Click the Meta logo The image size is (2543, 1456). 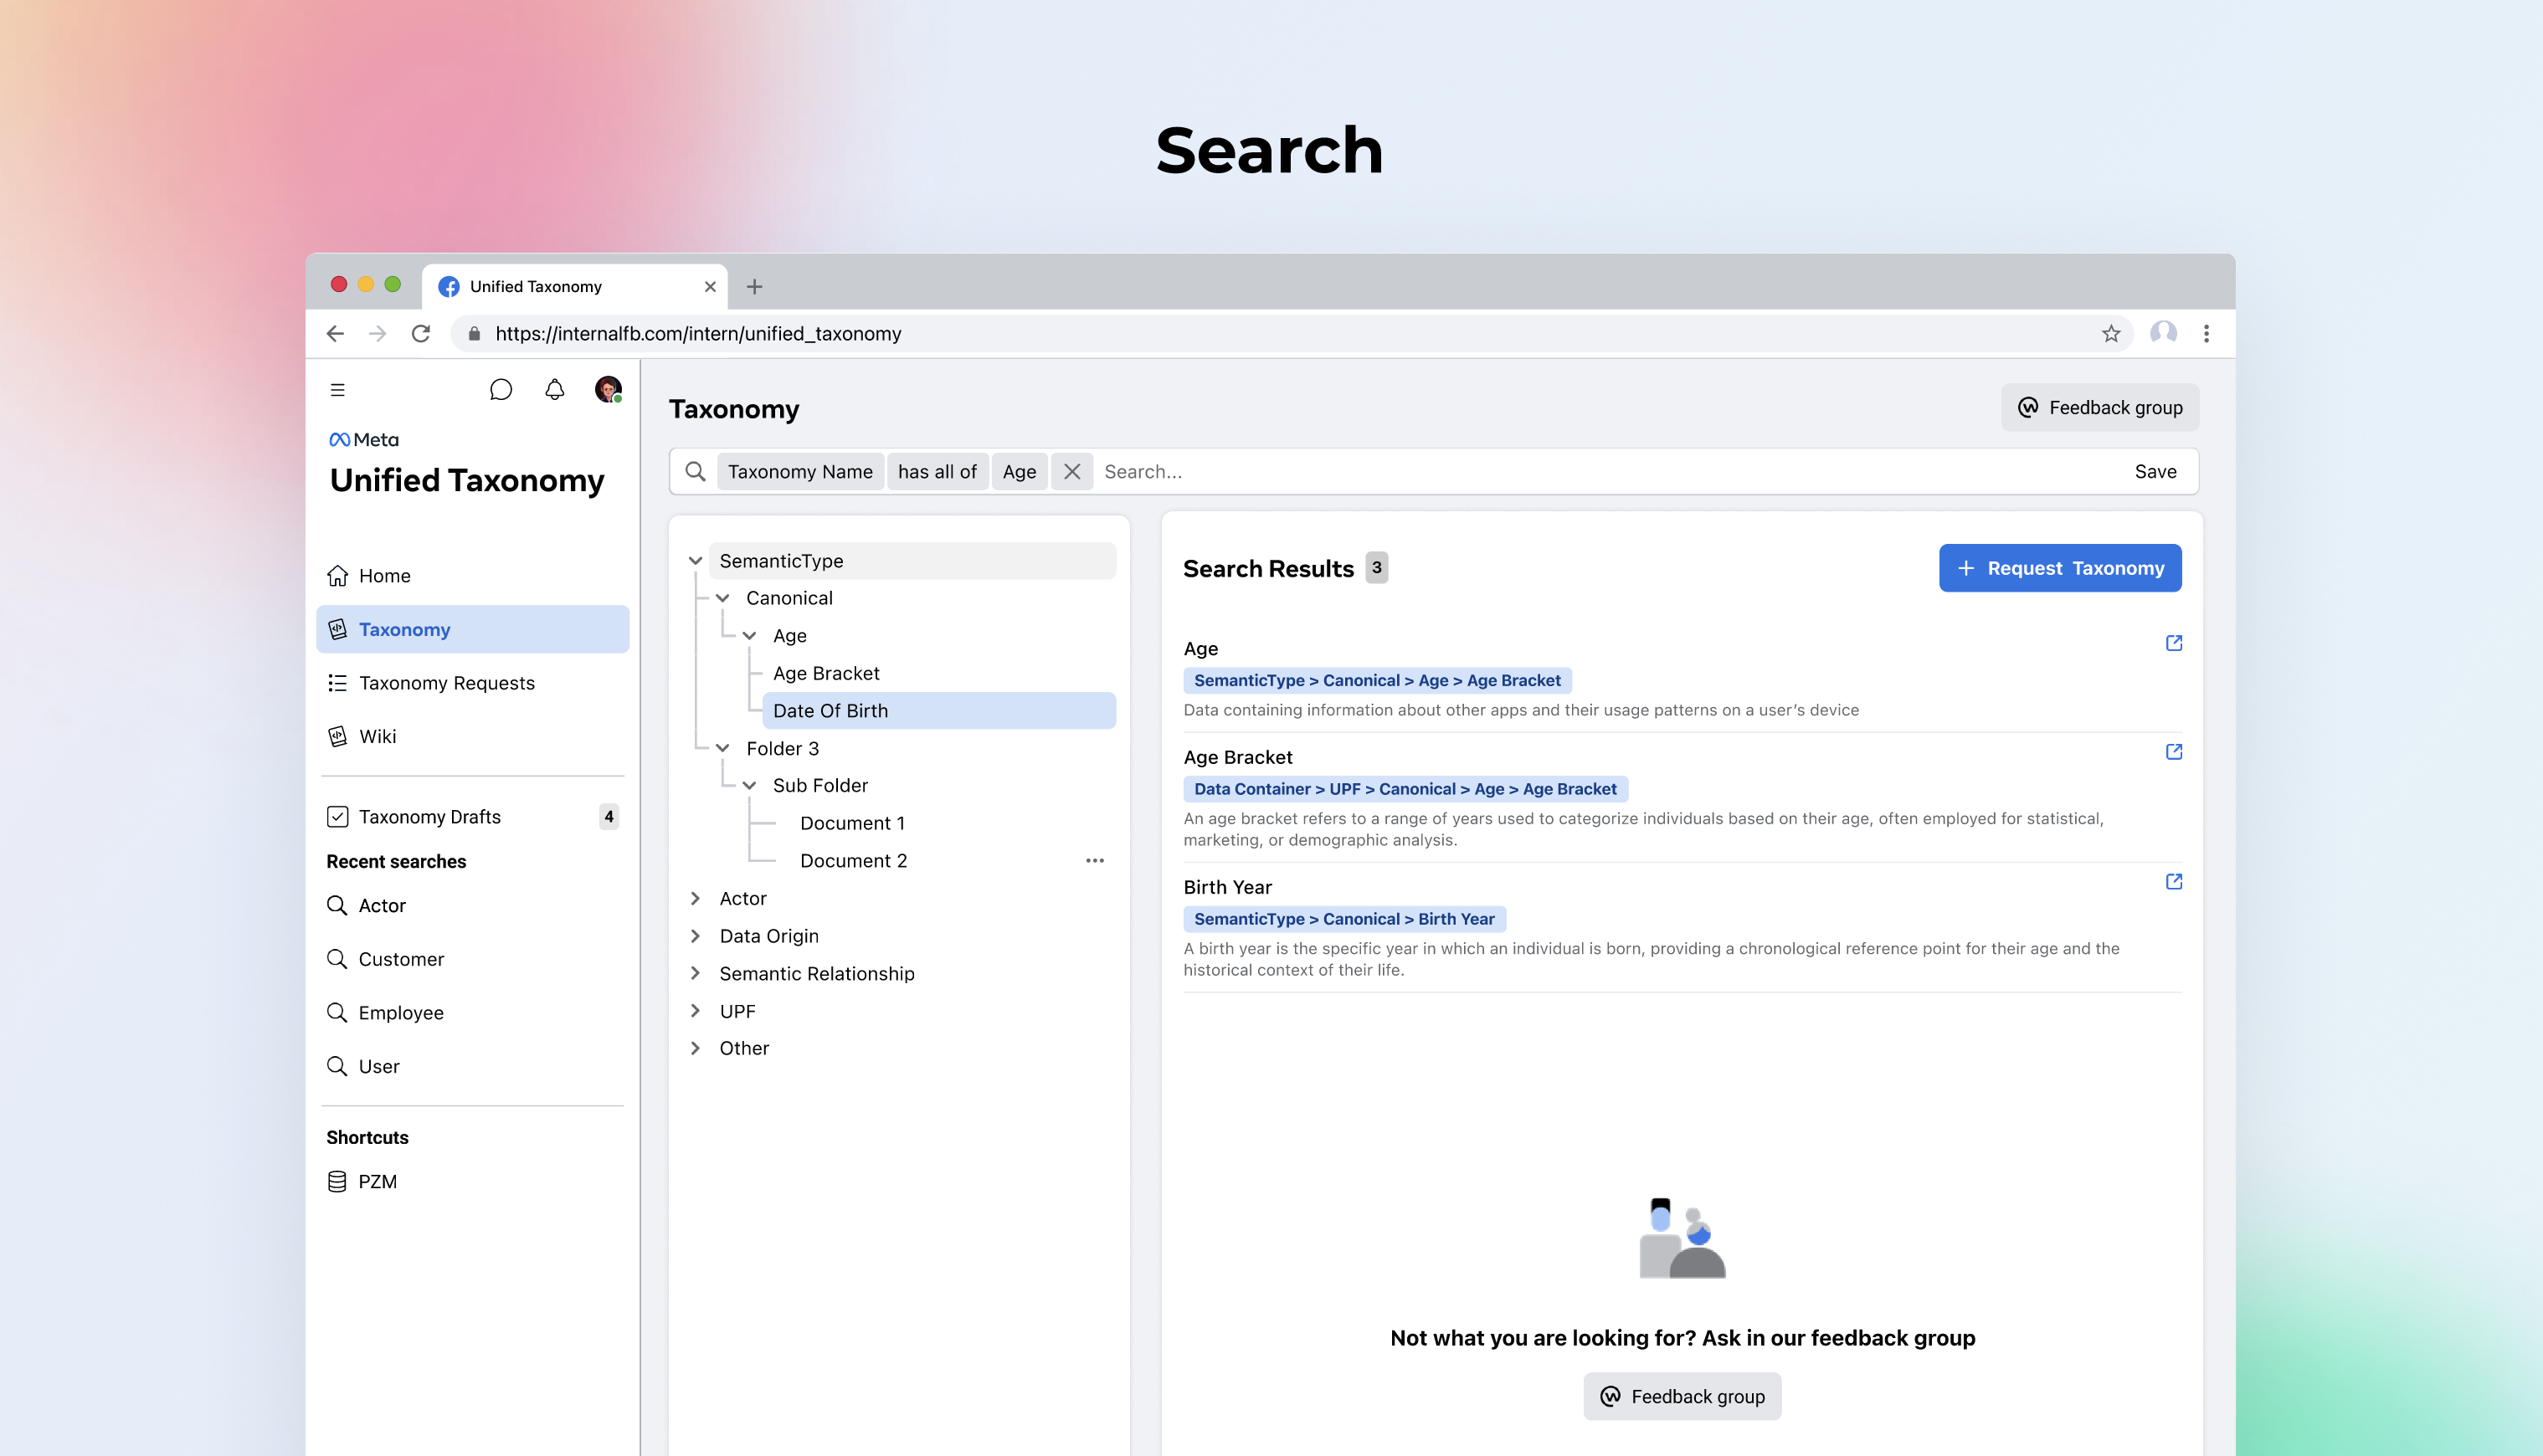pyautogui.click(x=364, y=440)
